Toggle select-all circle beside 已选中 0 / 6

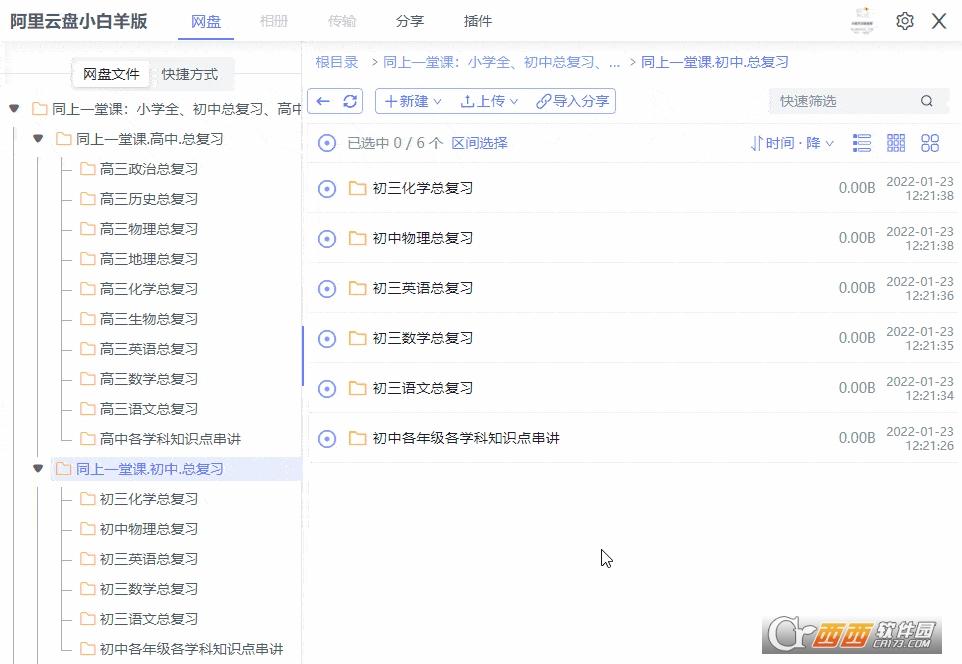(x=326, y=143)
